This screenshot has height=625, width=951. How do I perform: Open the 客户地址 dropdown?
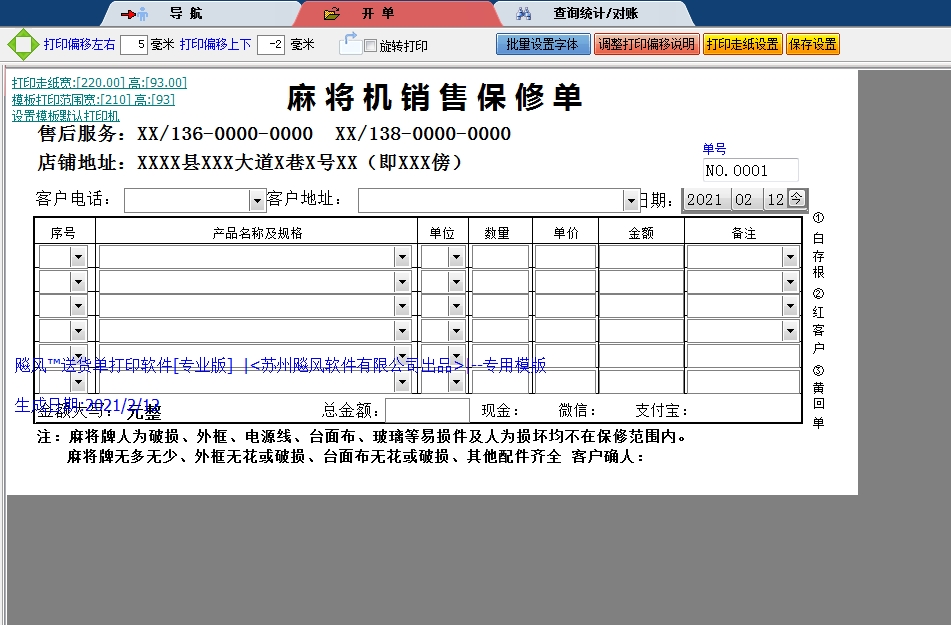pos(632,199)
